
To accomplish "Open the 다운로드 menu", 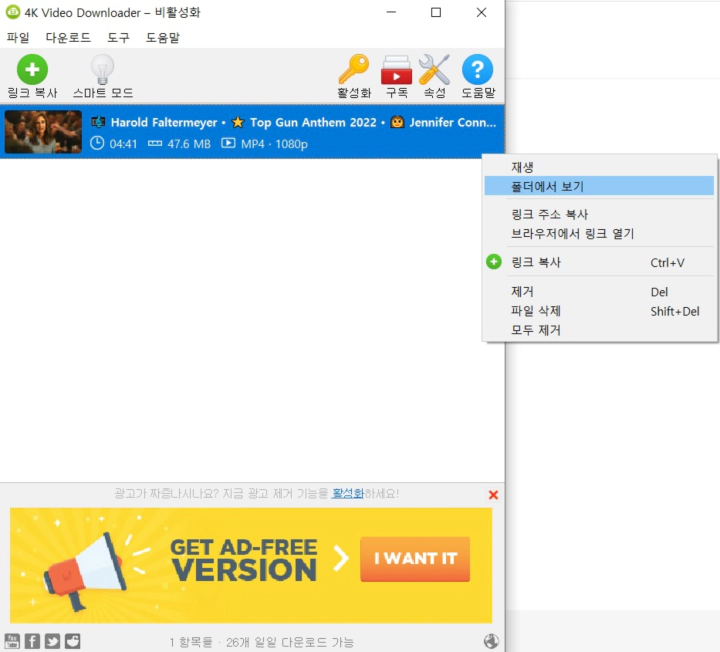I will point(68,38).
